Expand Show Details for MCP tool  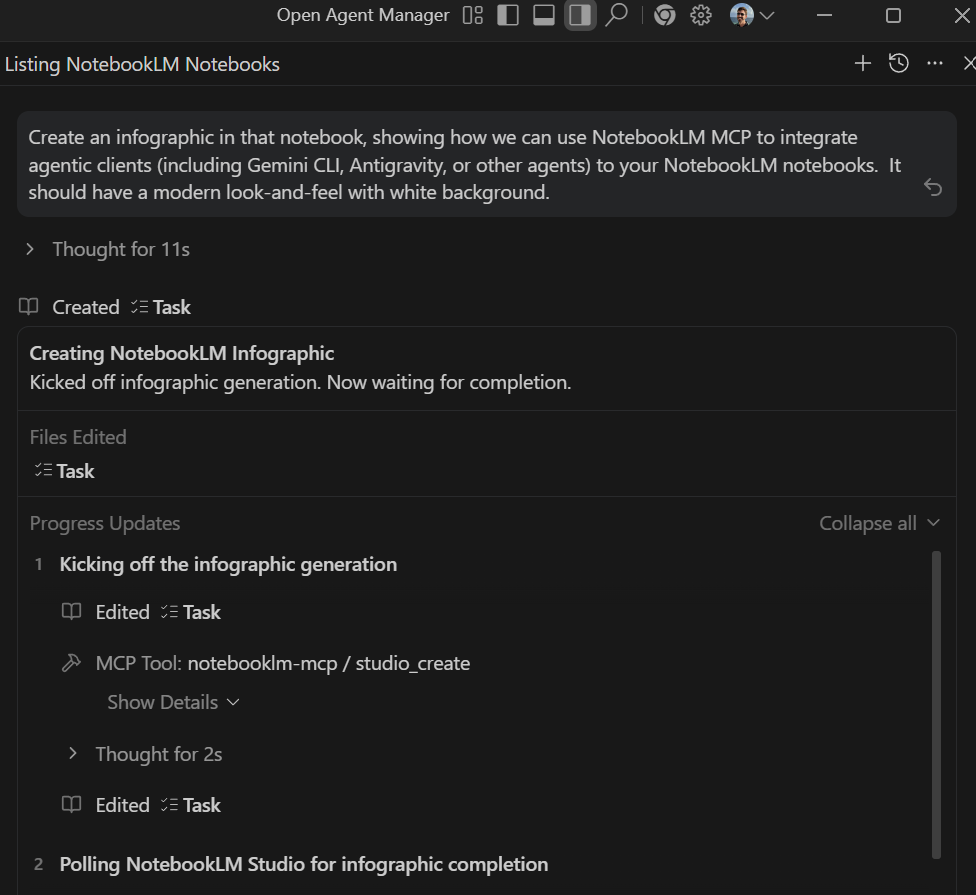coord(173,703)
